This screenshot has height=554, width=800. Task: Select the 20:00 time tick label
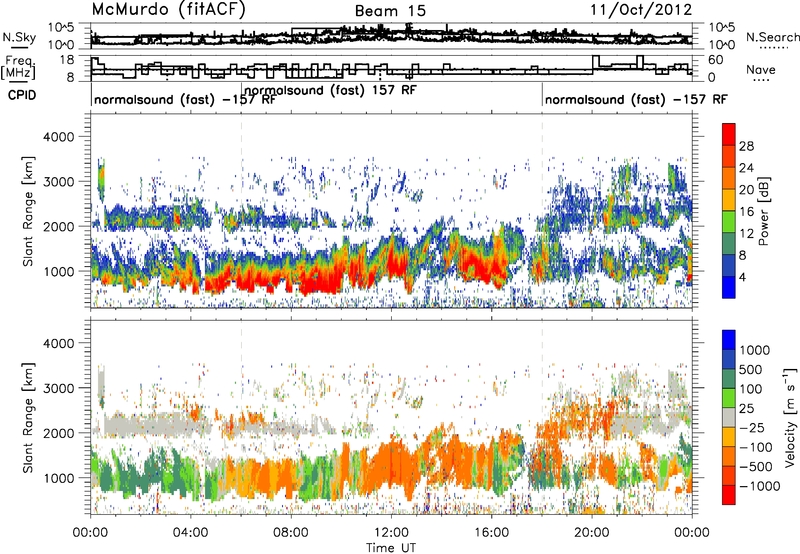[x=591, y=533]
